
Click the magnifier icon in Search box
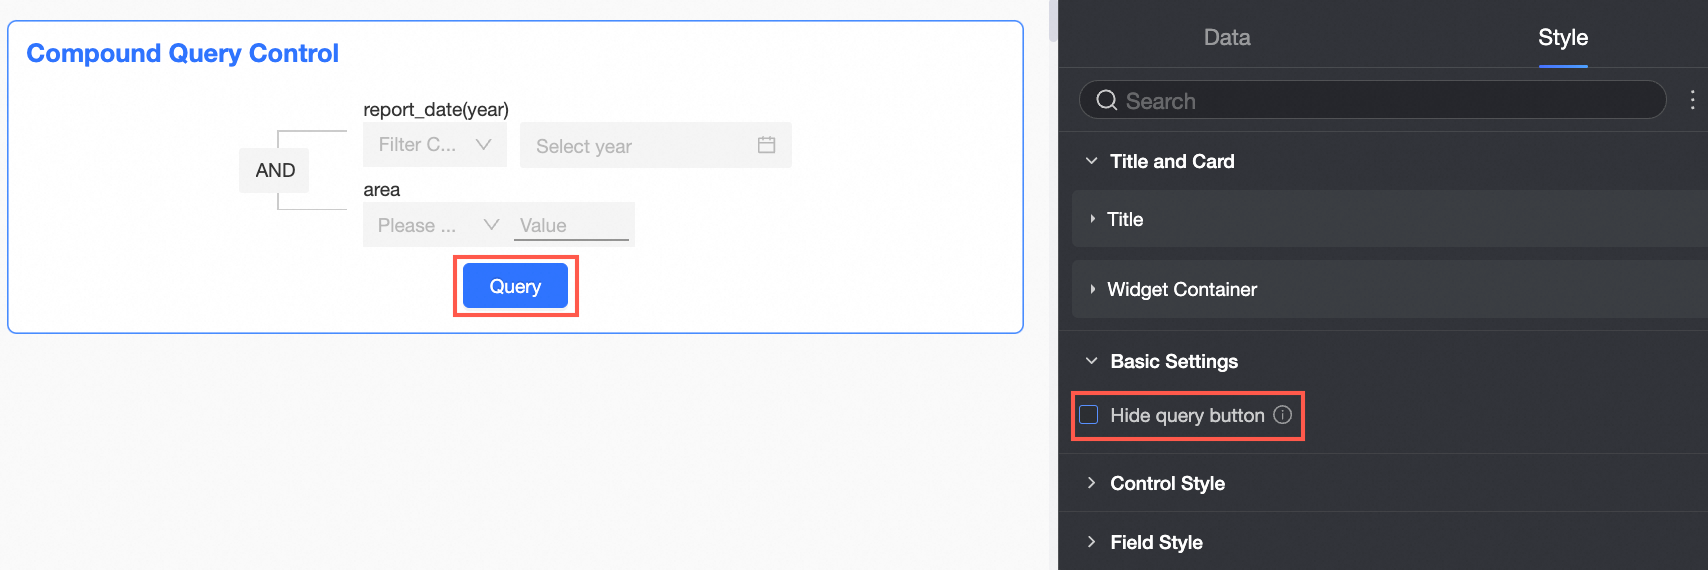tap(1106, 100)
